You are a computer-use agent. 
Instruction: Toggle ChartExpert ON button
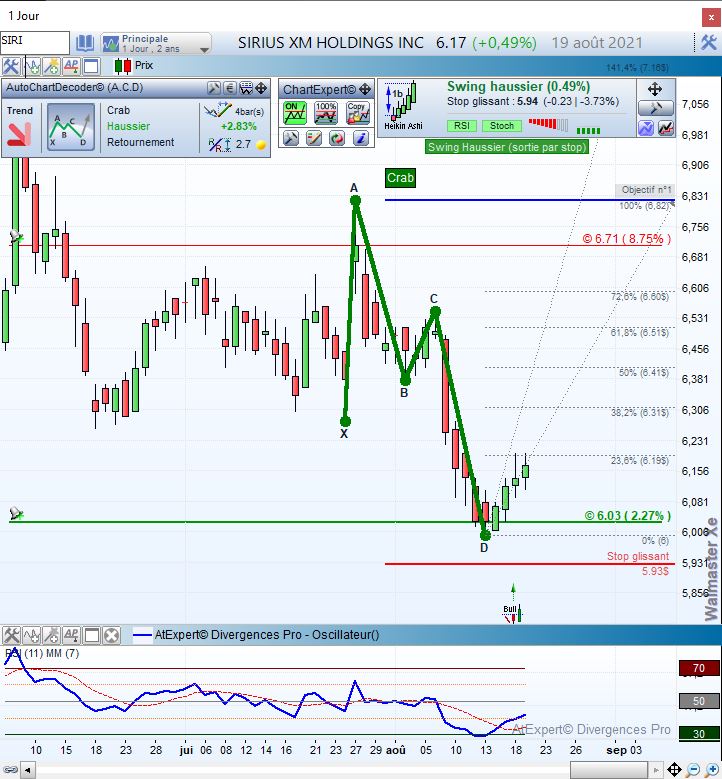[x=294, y=113]
